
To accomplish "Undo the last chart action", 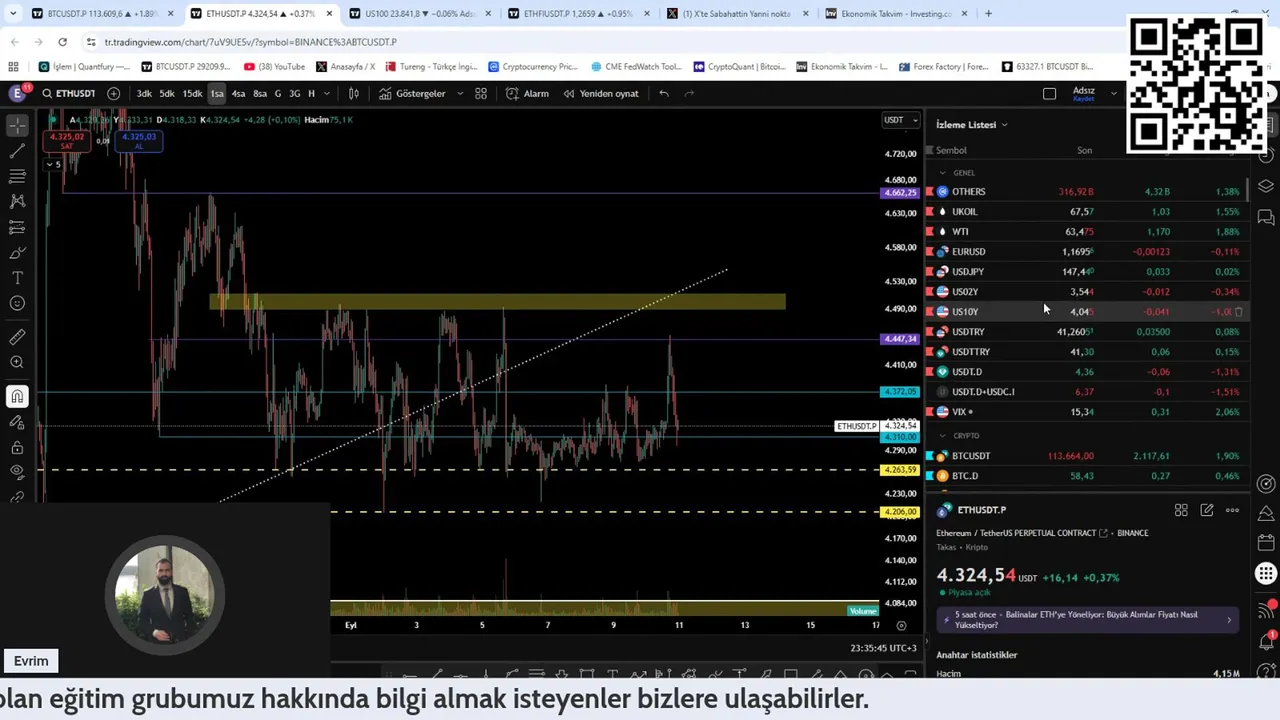I will pyautogui.click(x=664, y=93).
